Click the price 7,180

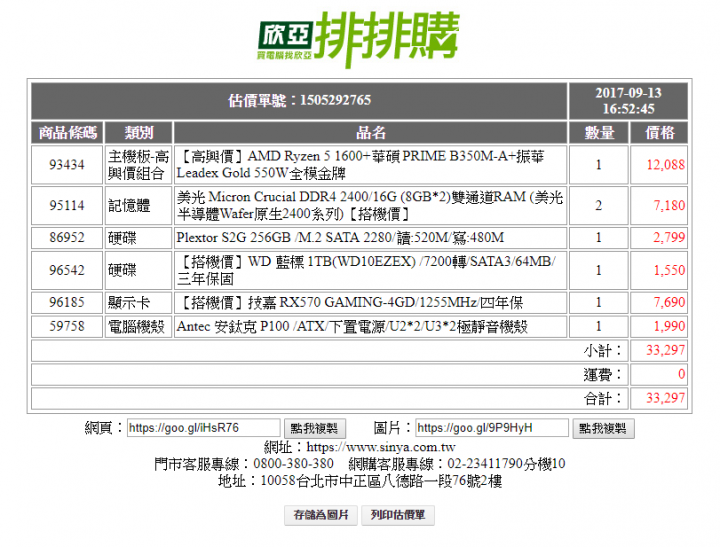click(x=669, y=205)
